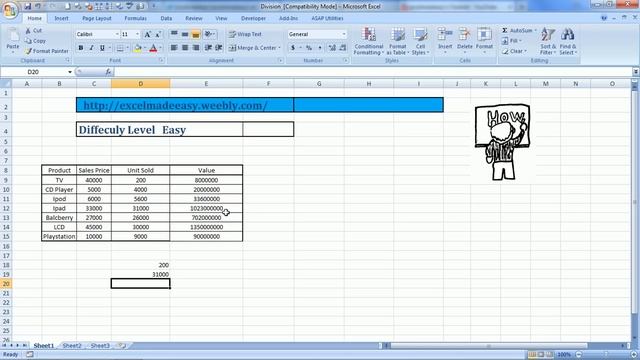Open Excel Help question mark icon

coord(604,18)
